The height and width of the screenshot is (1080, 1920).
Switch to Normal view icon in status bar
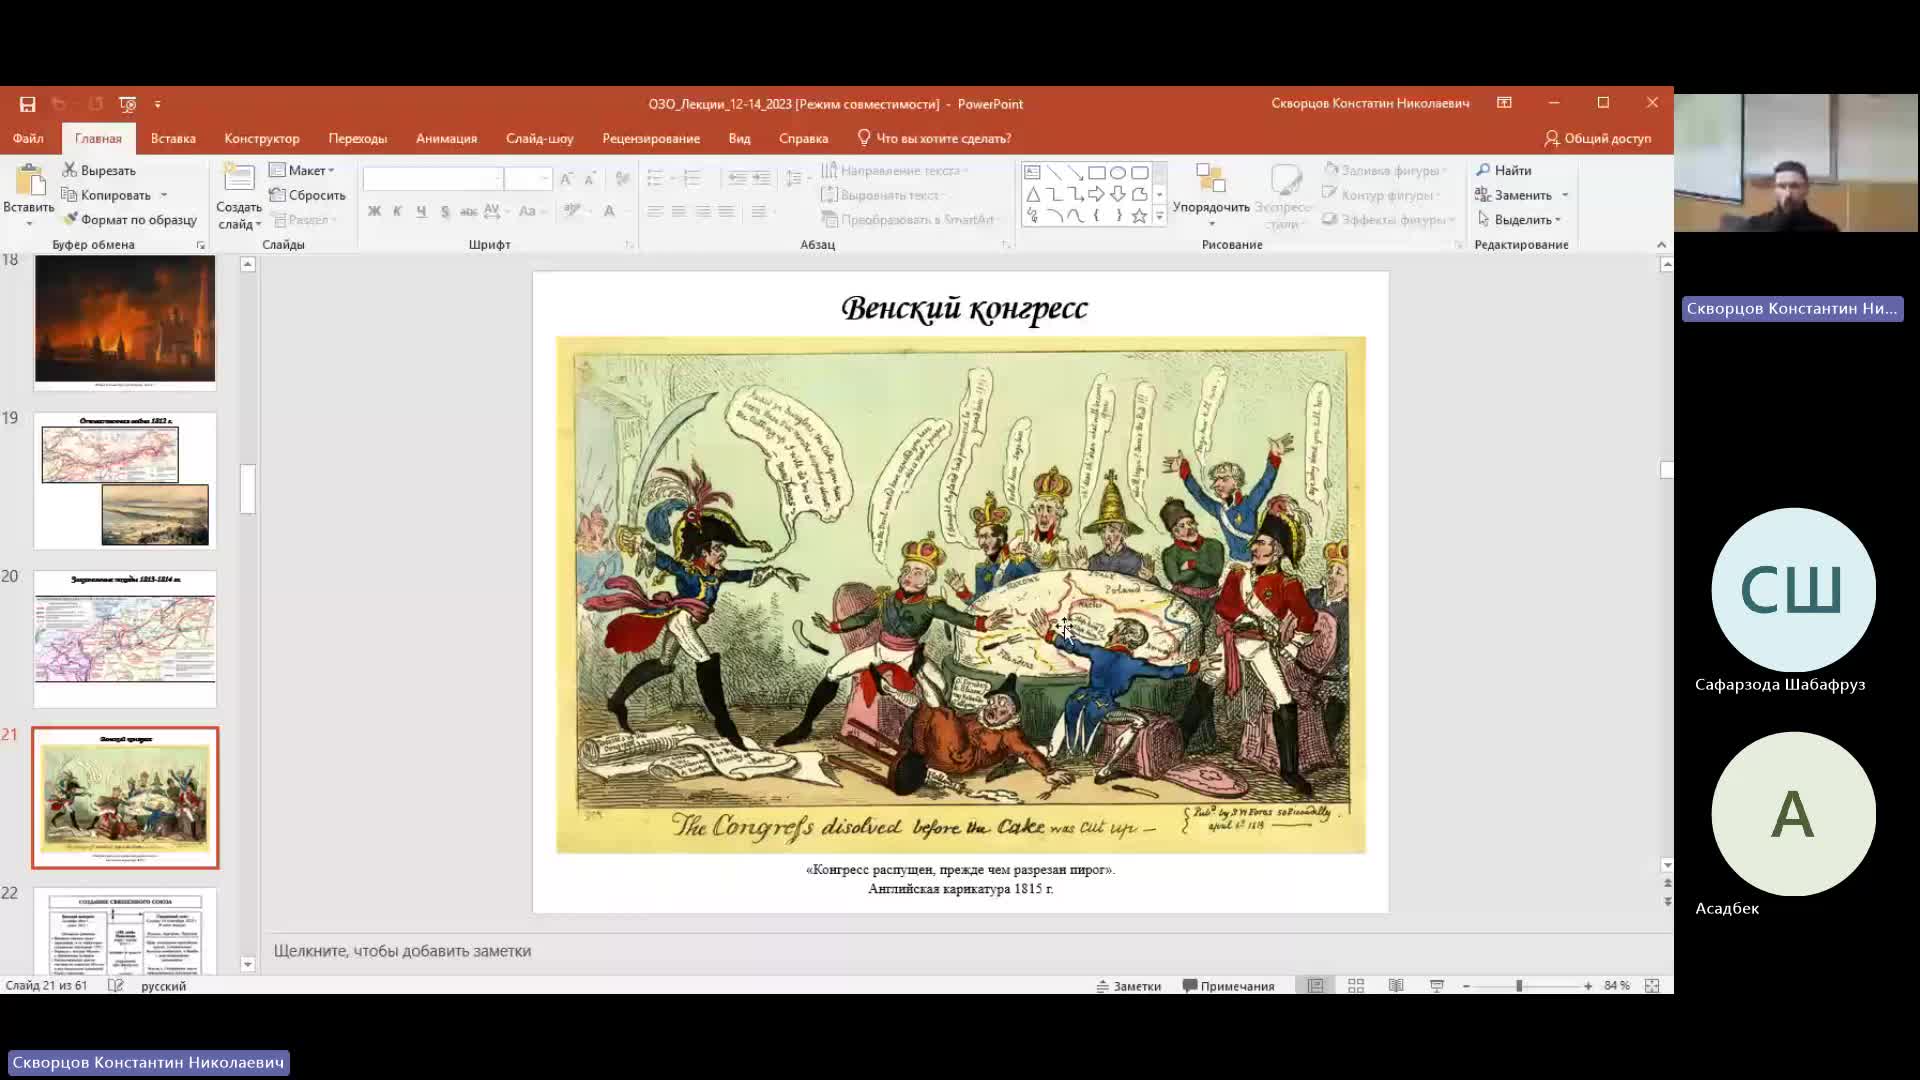(1316, 986)
